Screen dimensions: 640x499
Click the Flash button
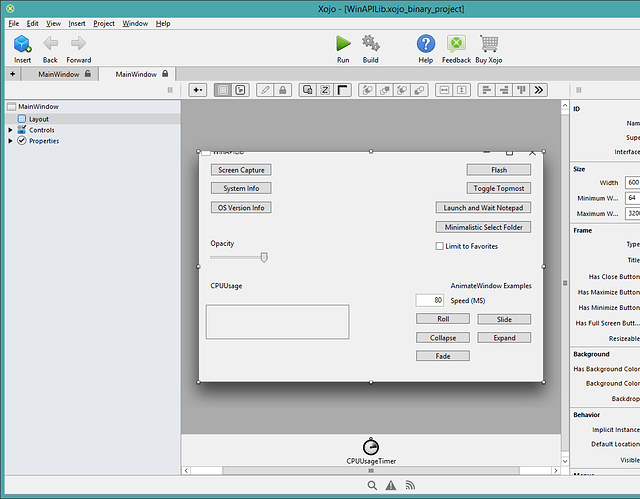pyautogui.click(x=499, y=170)
